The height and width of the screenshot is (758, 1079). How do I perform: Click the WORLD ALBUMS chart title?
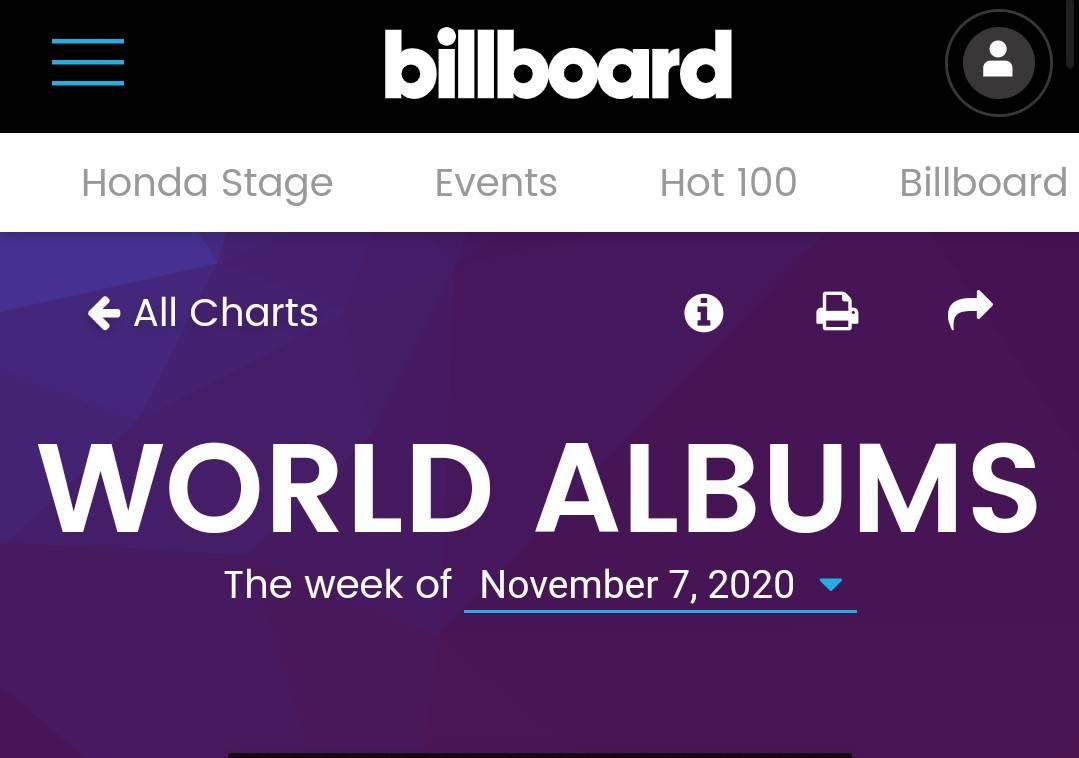[539, 488]
